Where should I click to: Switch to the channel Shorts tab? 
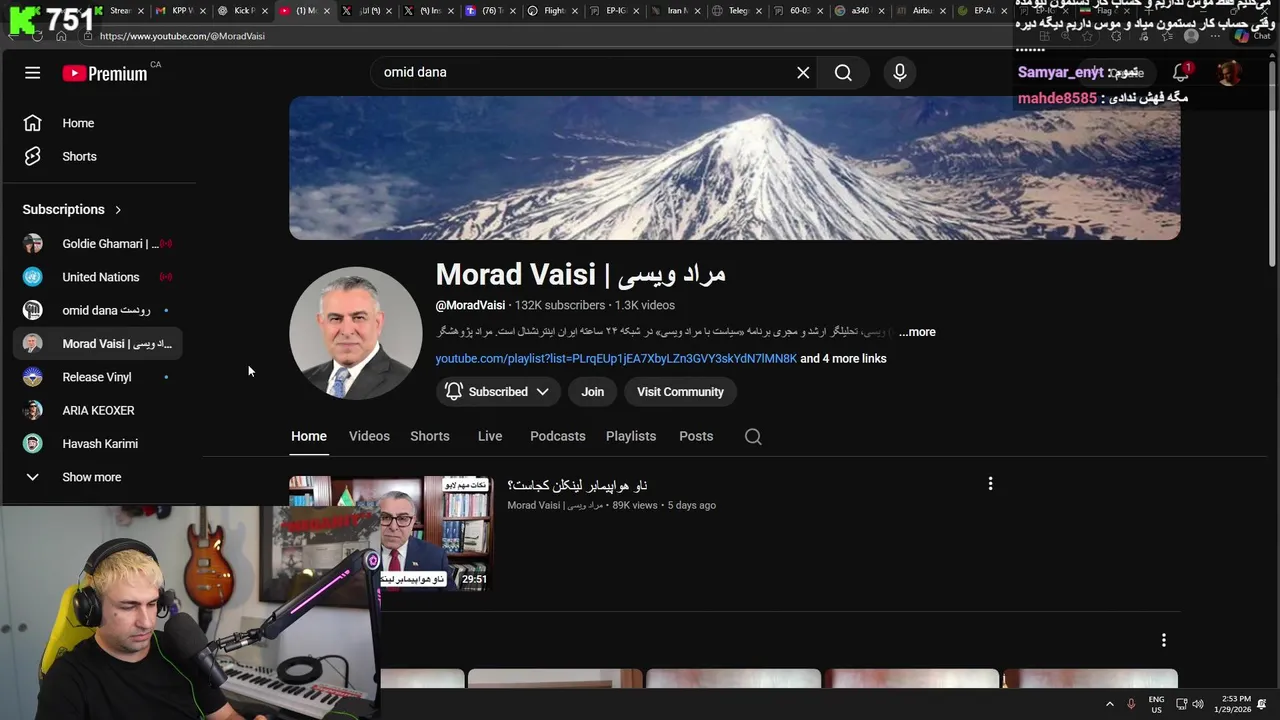[430, 436]
